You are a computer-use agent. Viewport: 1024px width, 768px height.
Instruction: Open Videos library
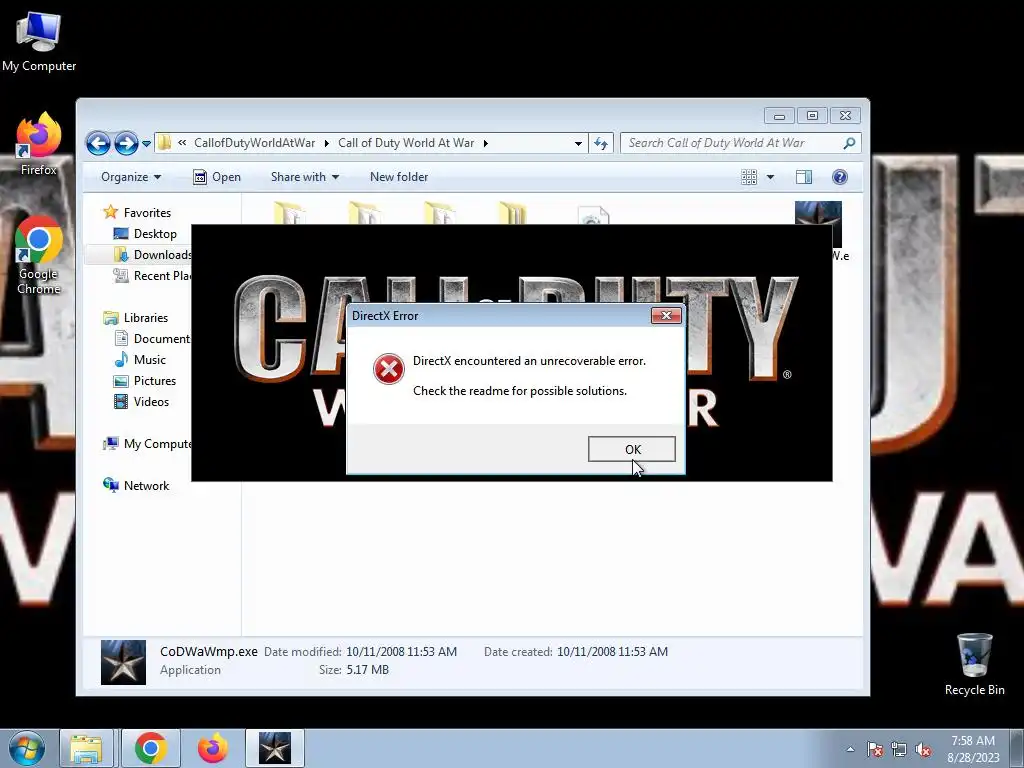141,402
